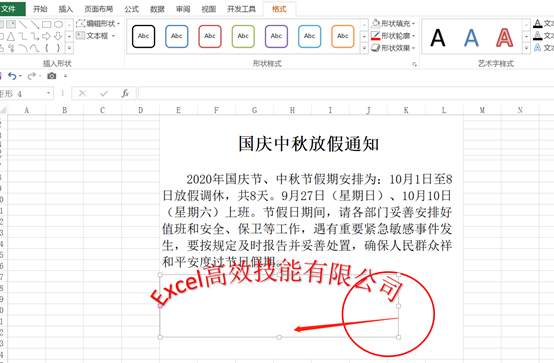The height and width of the screenshot is (363, 554).
Task: Apply the green outline Abc shape style
Action: (243, 36)
